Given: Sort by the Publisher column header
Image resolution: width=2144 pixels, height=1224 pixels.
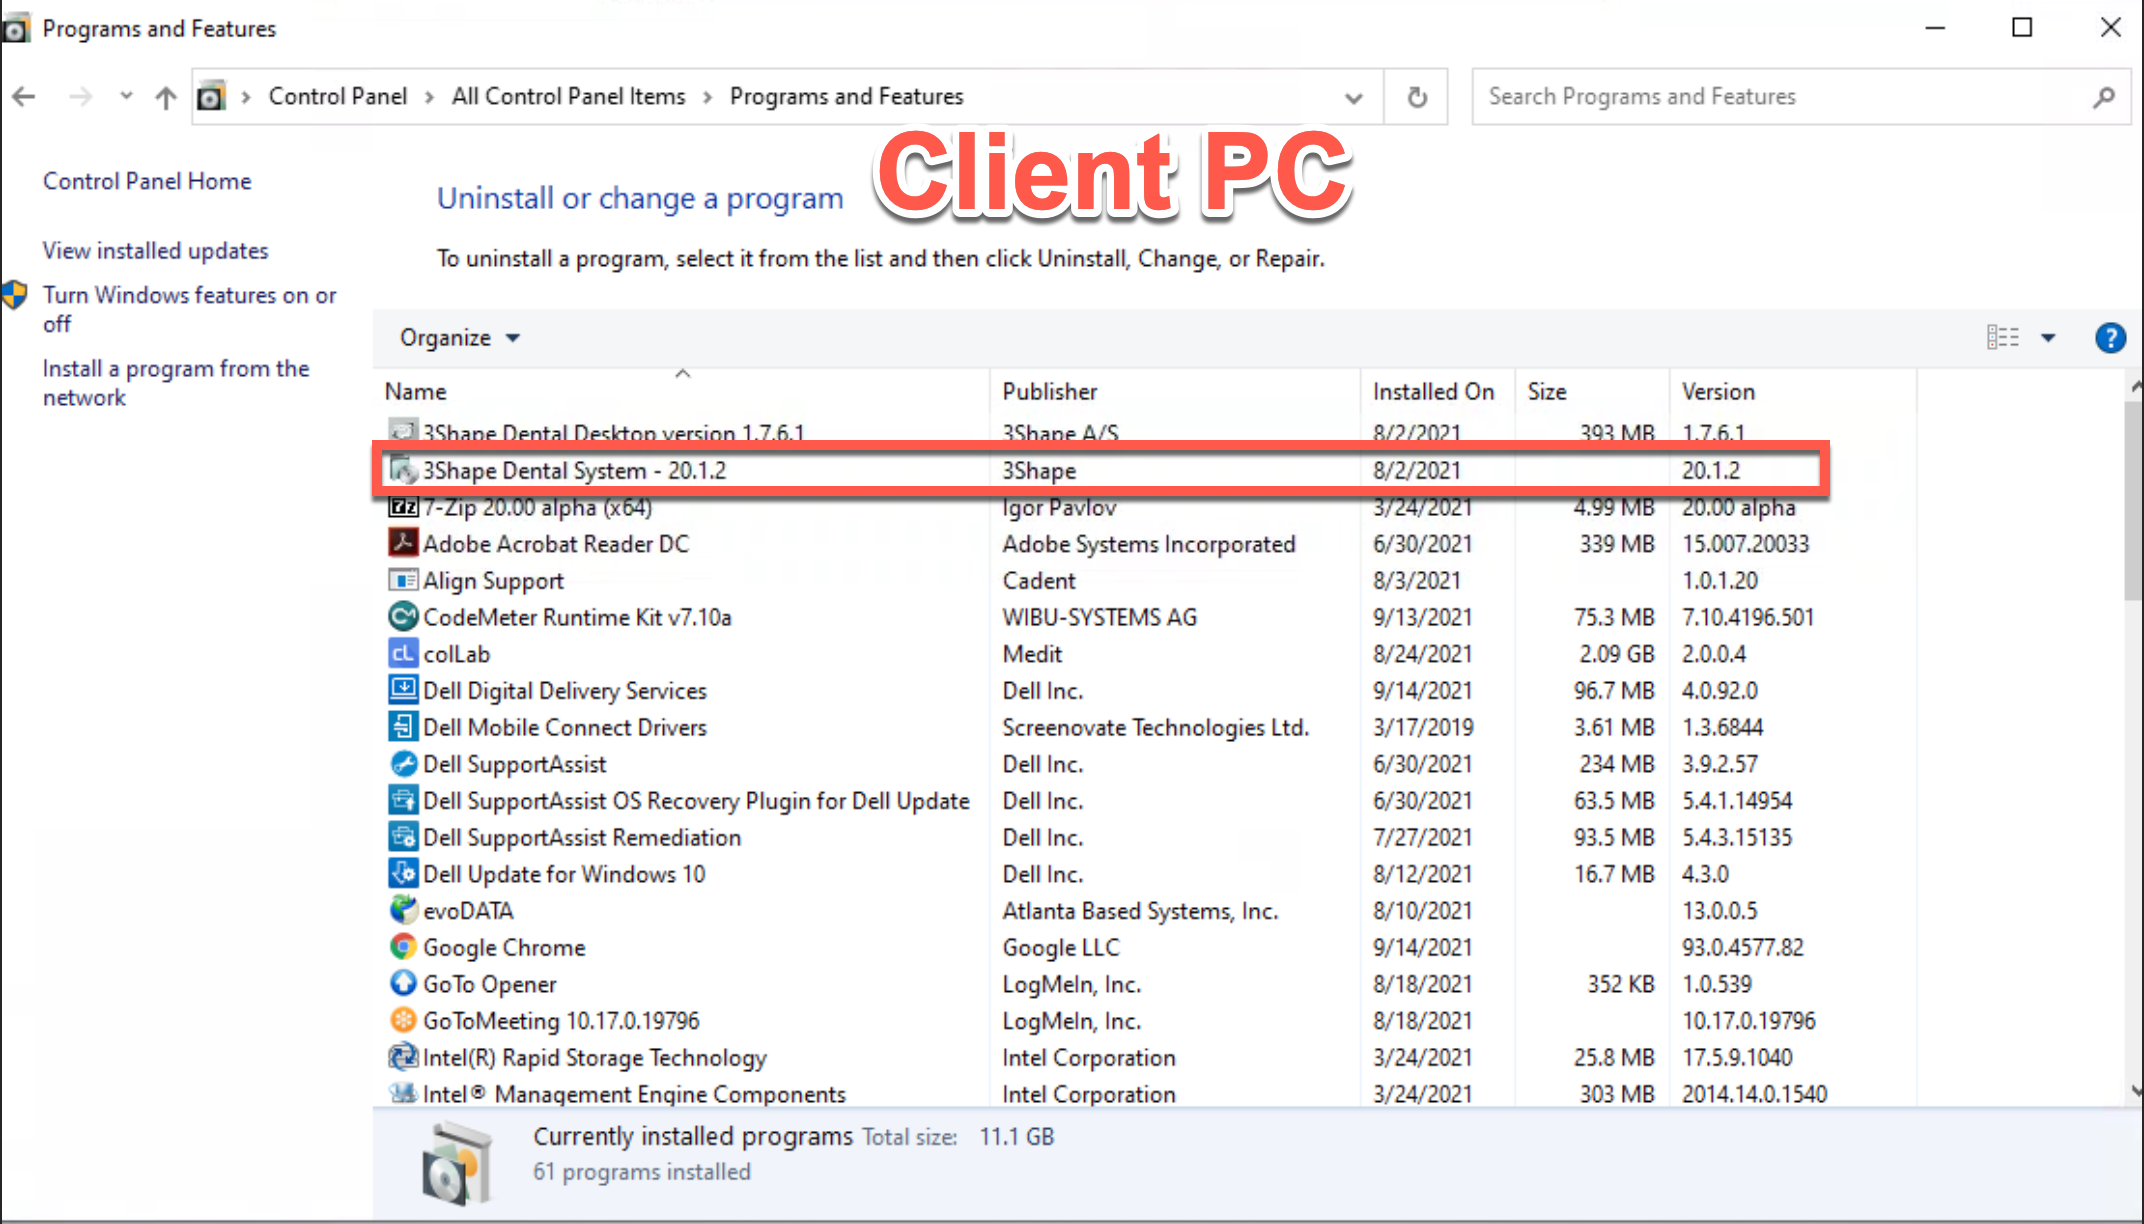Looking at the screenshot, I should 1175,392.
